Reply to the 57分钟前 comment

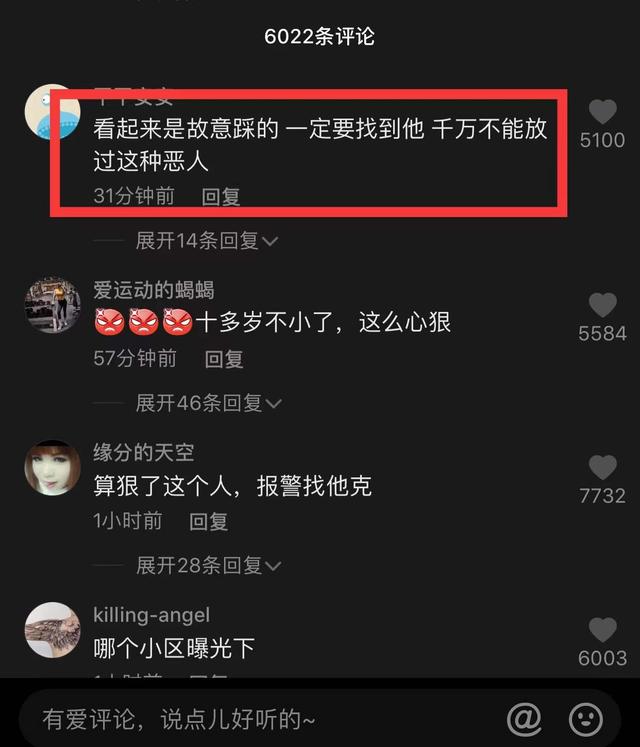pos(224,359)
